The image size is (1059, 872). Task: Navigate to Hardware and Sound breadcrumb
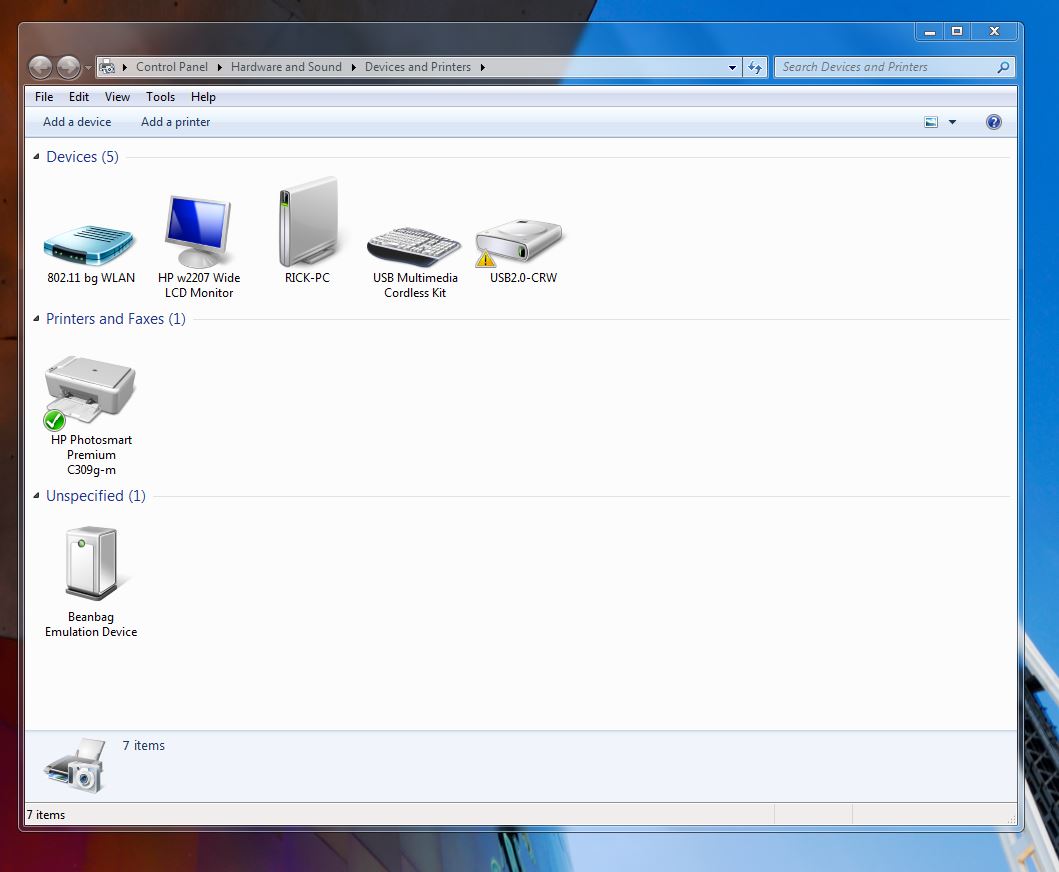click(287, 67)
